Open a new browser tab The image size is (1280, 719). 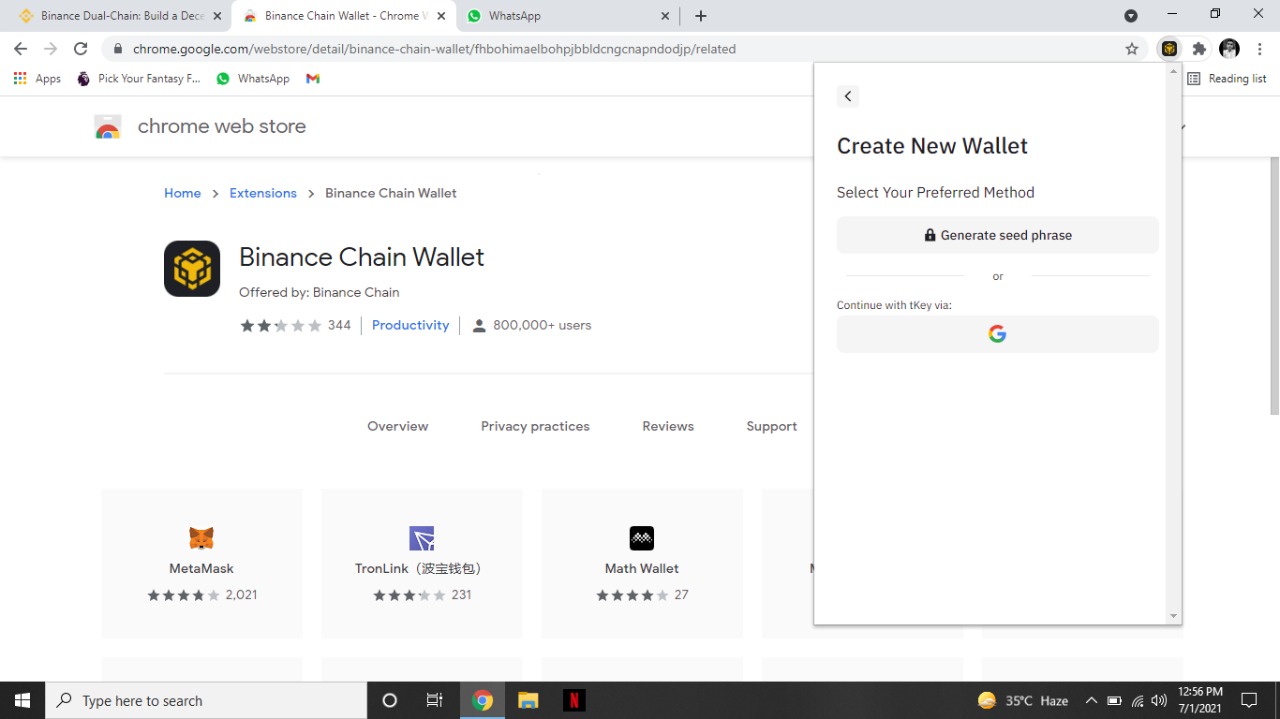tap(701, 16)
